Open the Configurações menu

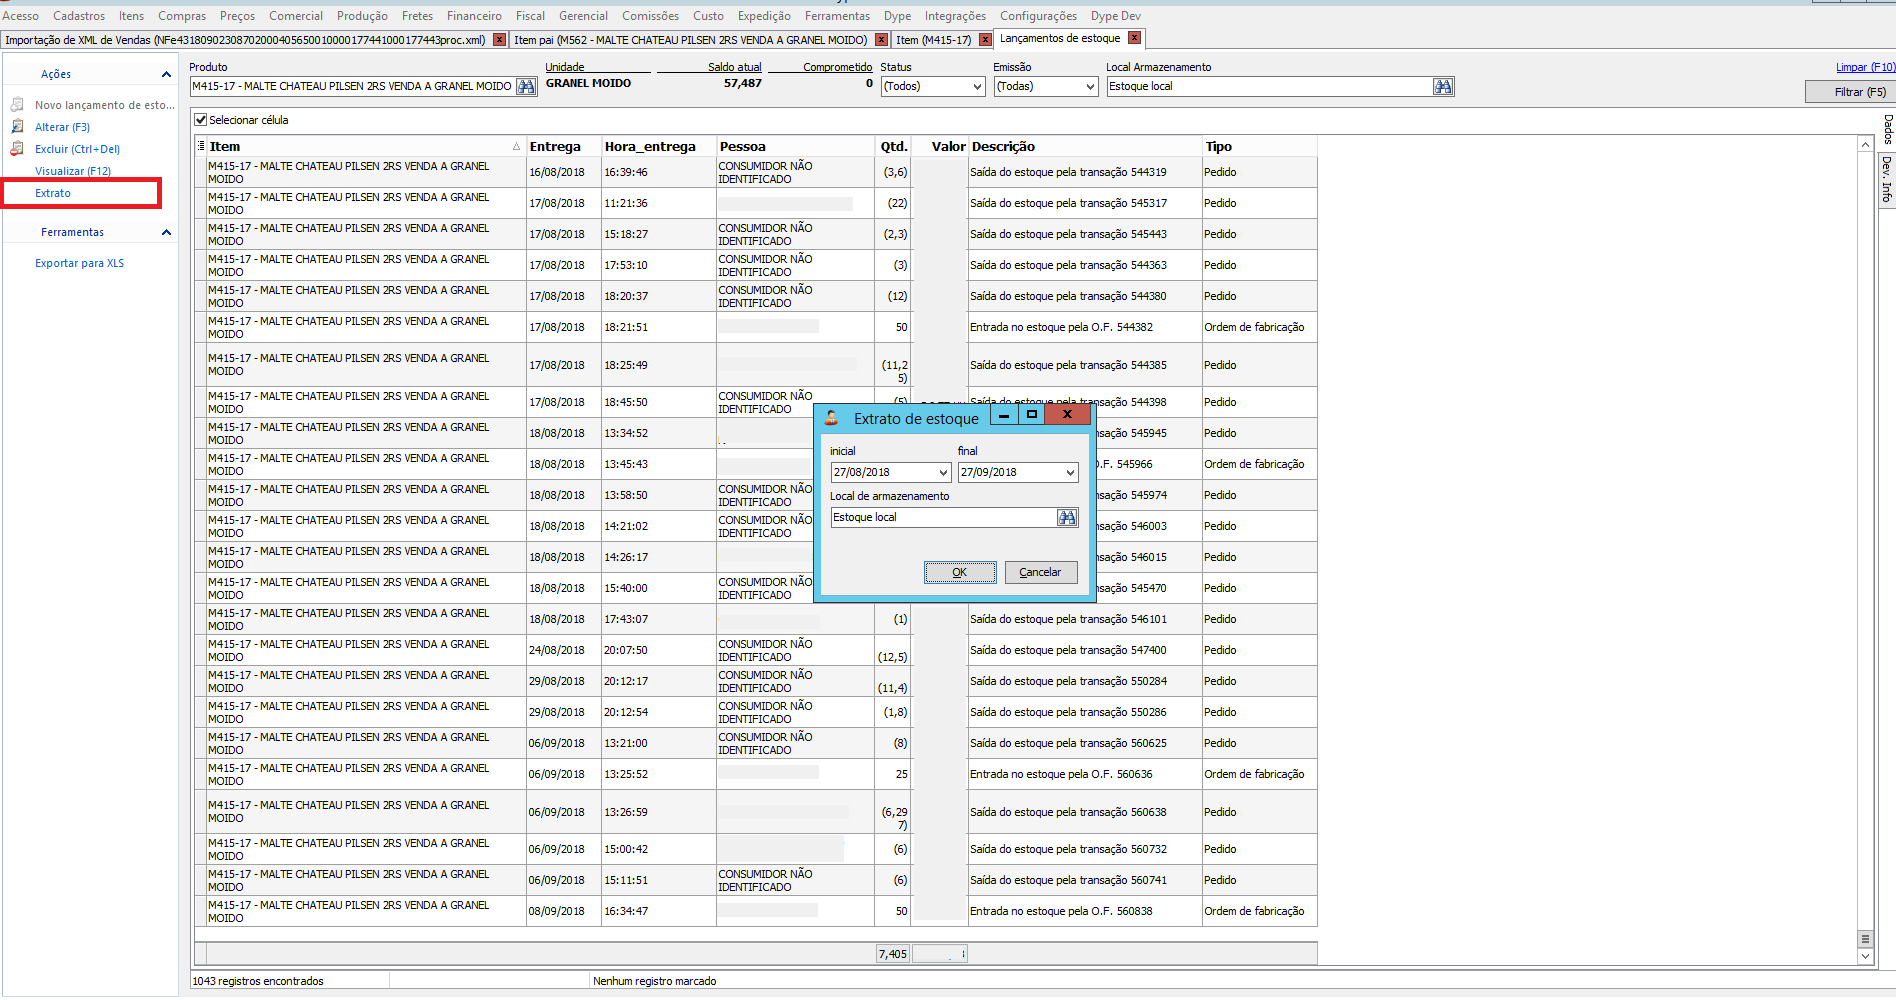click(1038, 16)
